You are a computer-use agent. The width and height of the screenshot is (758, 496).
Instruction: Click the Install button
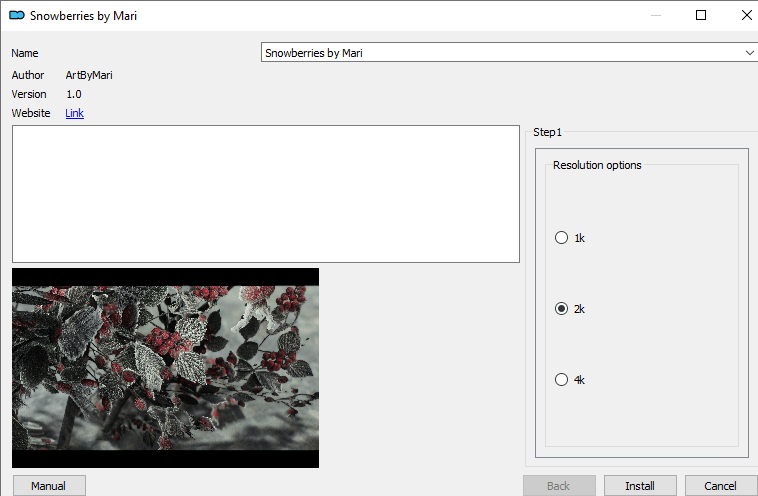[640, 485]
